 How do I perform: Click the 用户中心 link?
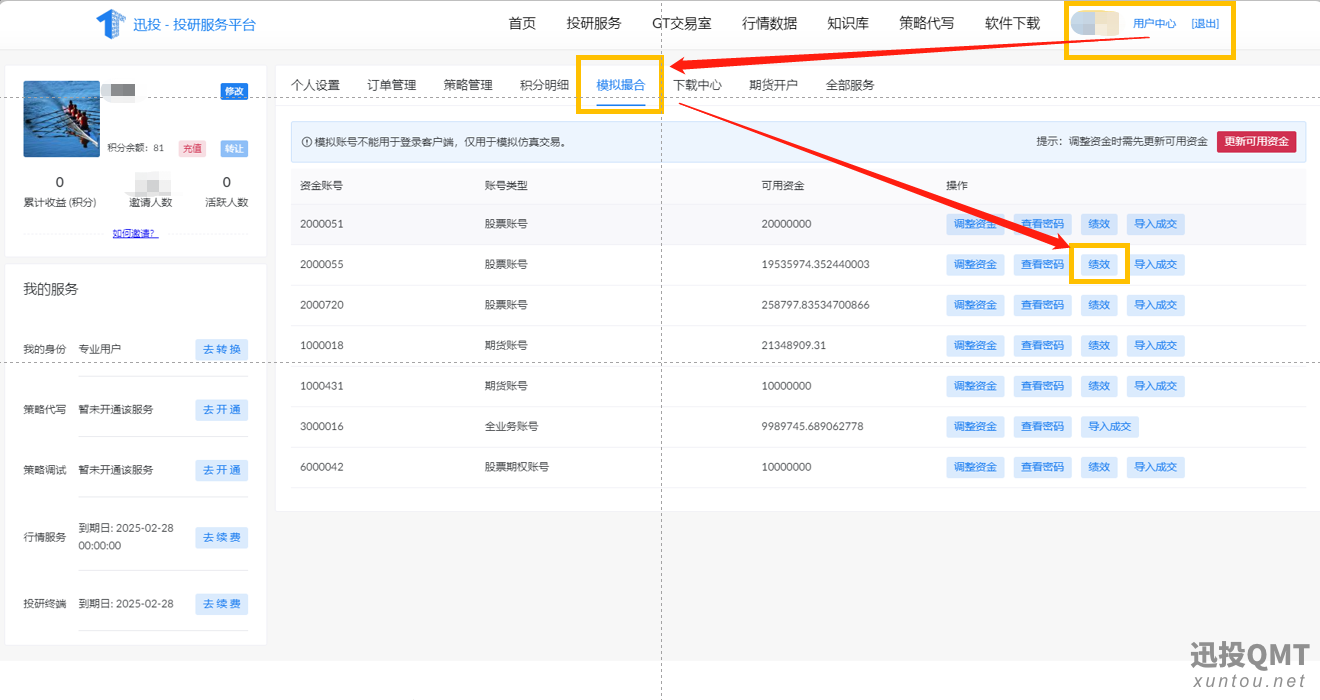click(1154, 24)
